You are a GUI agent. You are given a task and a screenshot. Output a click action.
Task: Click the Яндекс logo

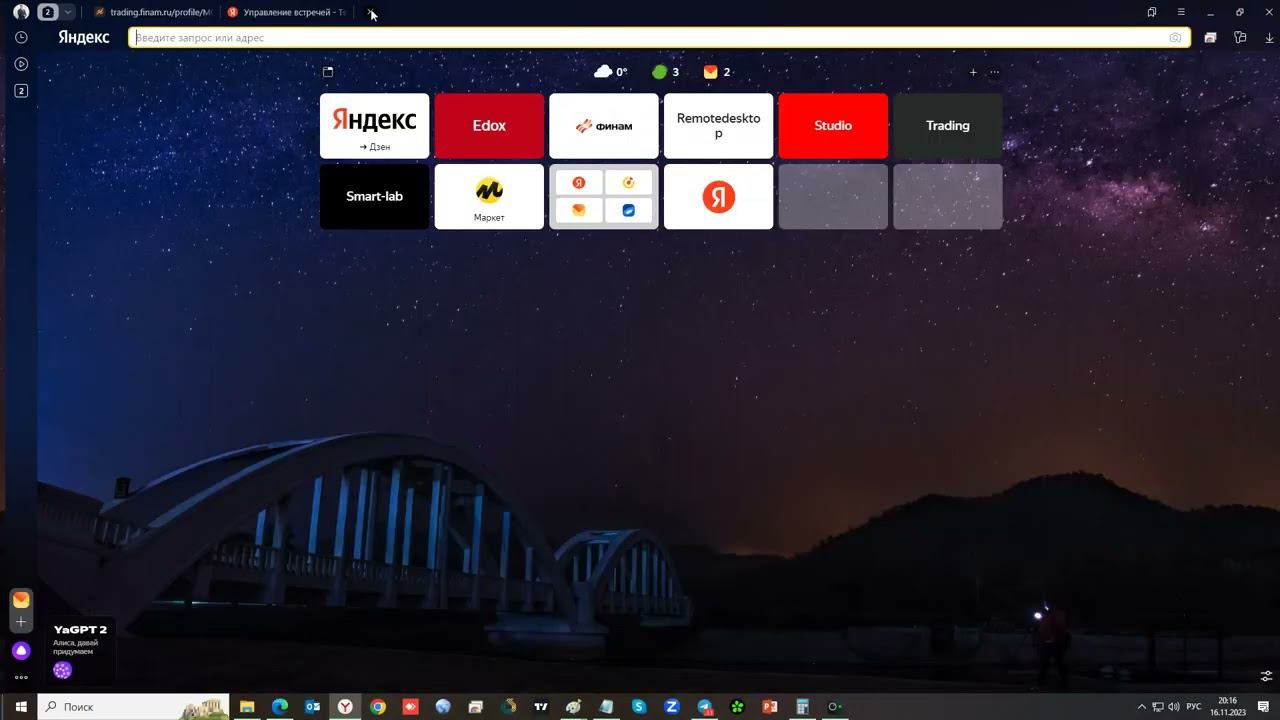84,37
